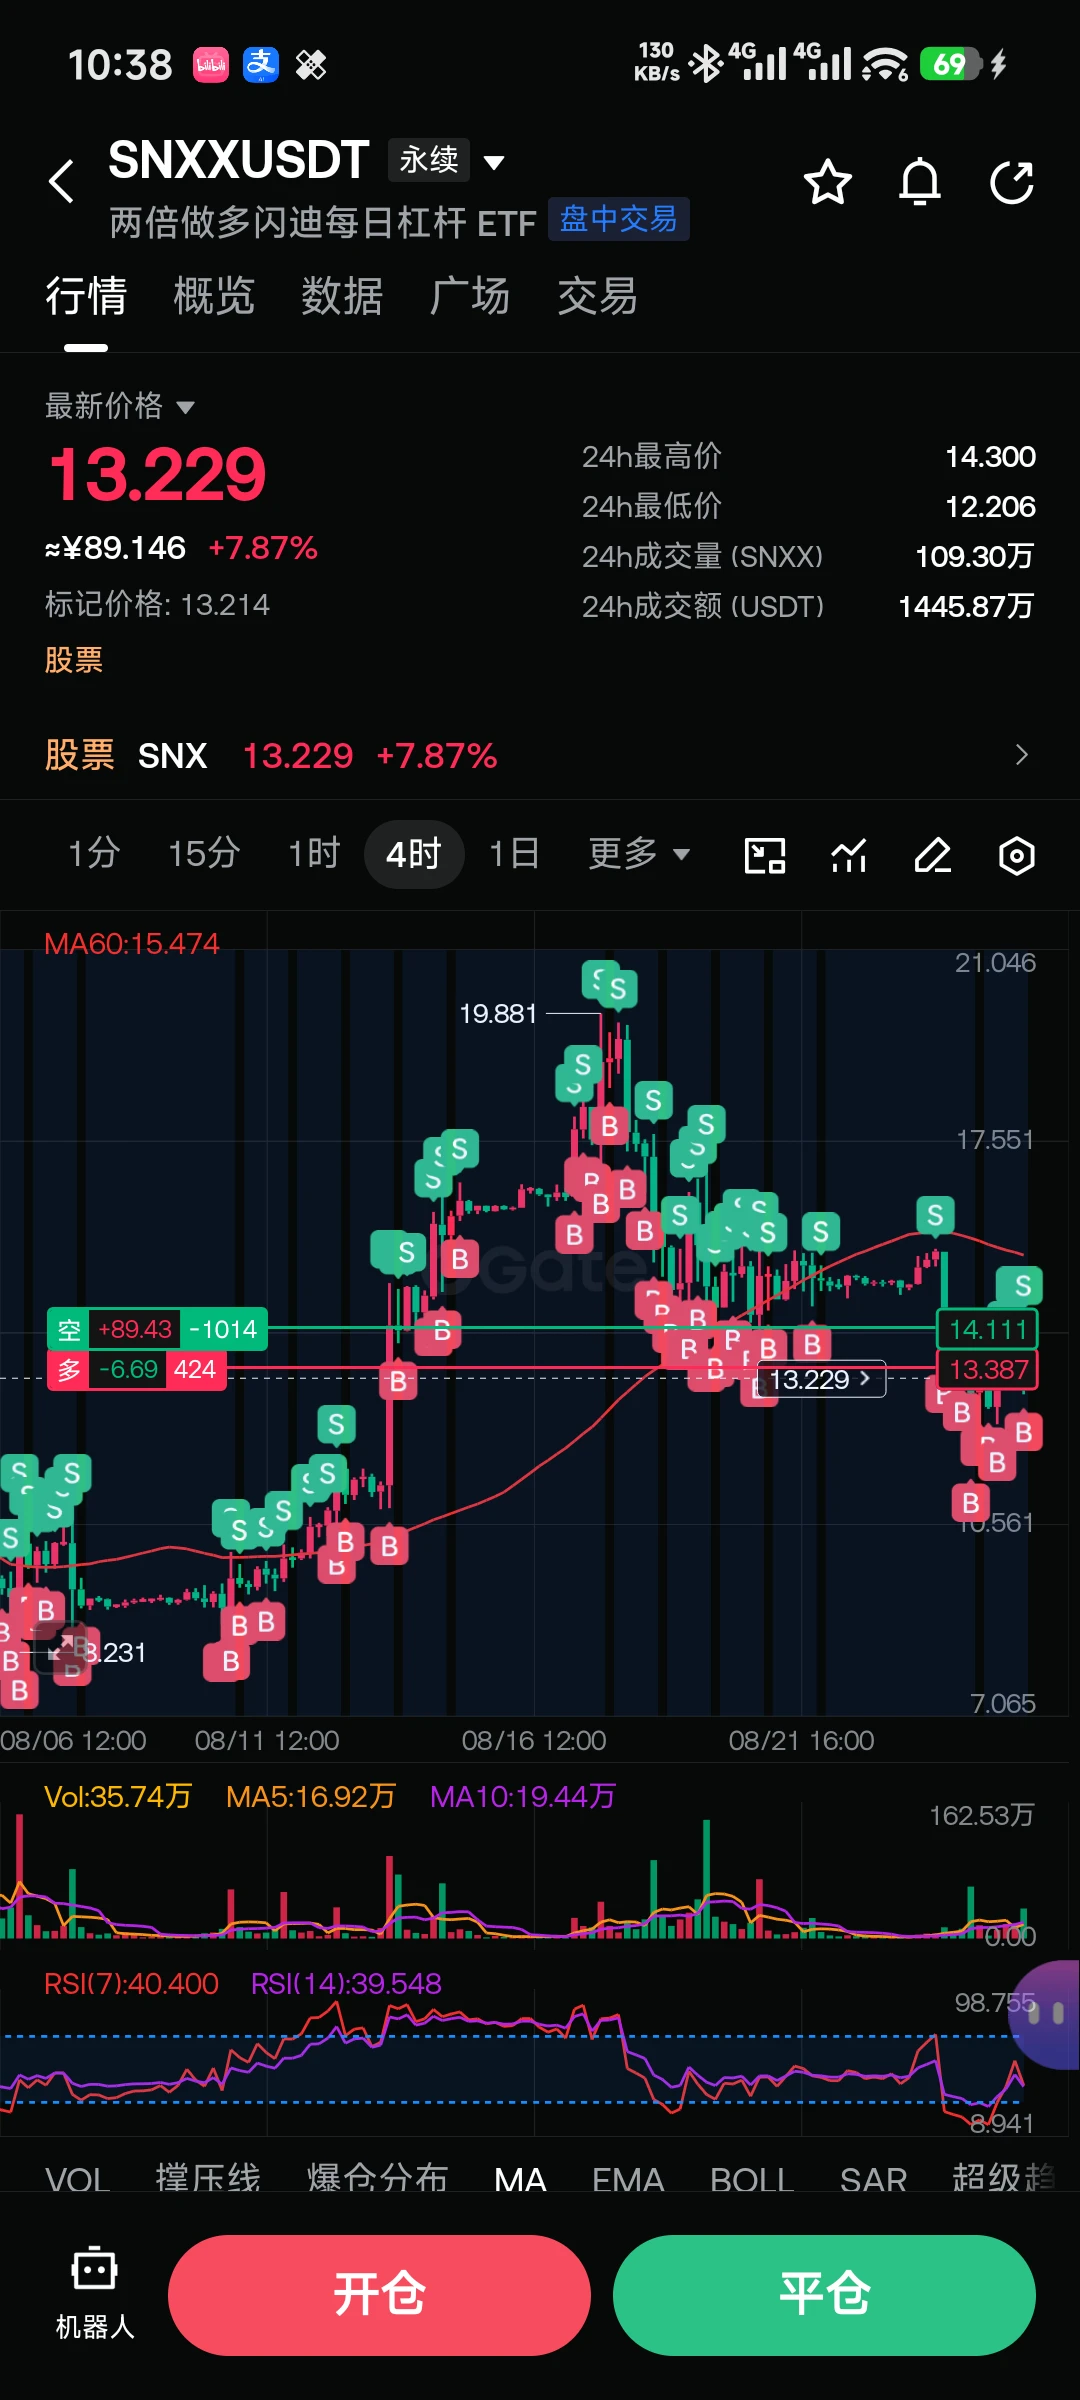Tap 标记价格: 13.214 text
The image size is (1080, 2400).
[157, 604]
